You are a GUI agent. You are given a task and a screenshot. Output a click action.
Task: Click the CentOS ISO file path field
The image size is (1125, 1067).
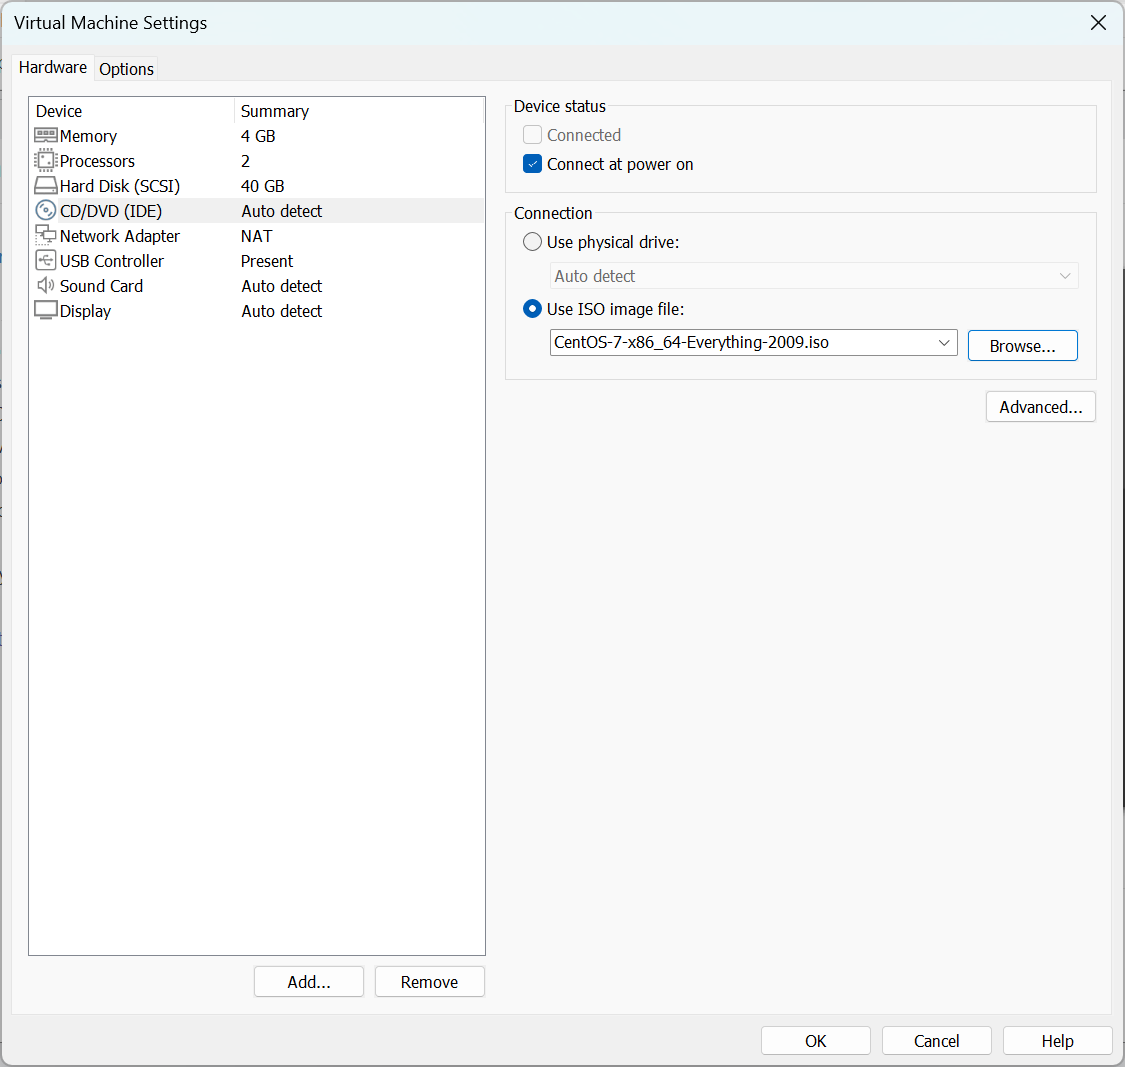click(740, 343)
